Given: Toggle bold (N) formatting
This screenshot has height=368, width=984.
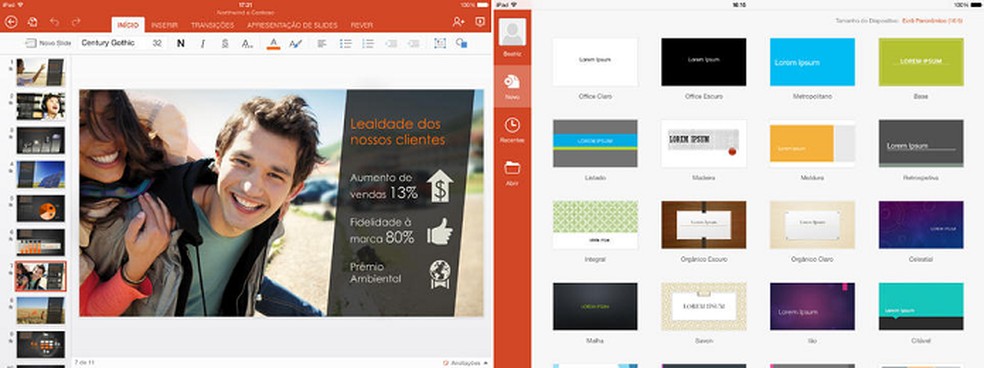Looking at the screenshot, I should [x=181, y=43].
